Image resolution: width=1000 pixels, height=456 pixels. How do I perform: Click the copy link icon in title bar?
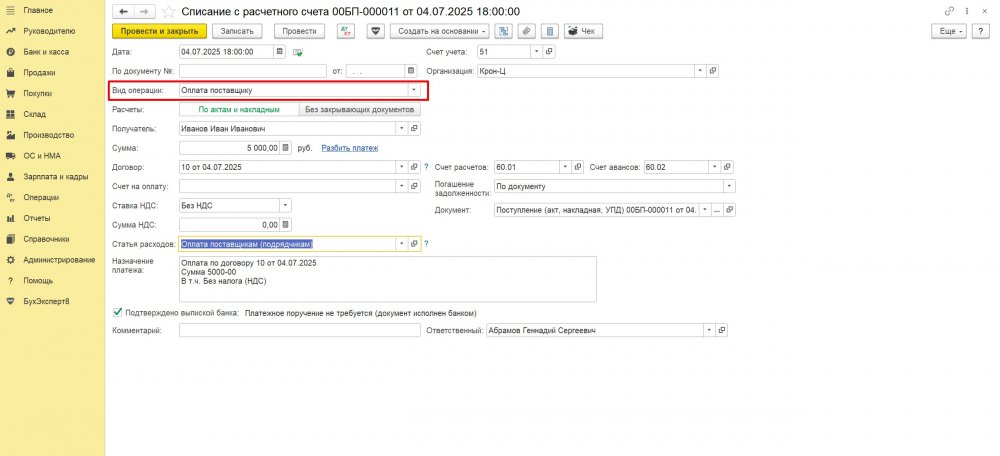[x=949, y=11]
